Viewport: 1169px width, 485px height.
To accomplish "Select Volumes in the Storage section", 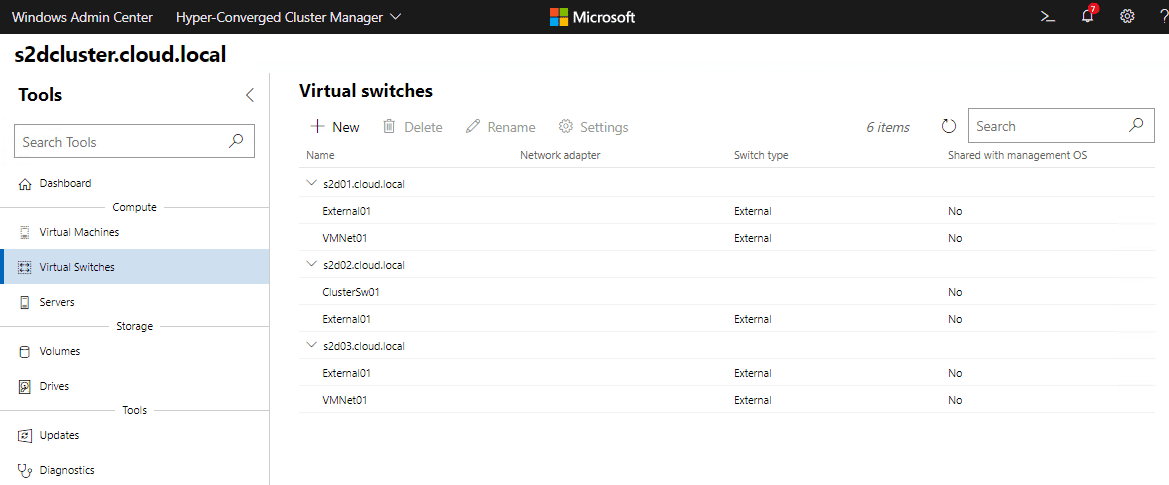I will click(60, 351).
